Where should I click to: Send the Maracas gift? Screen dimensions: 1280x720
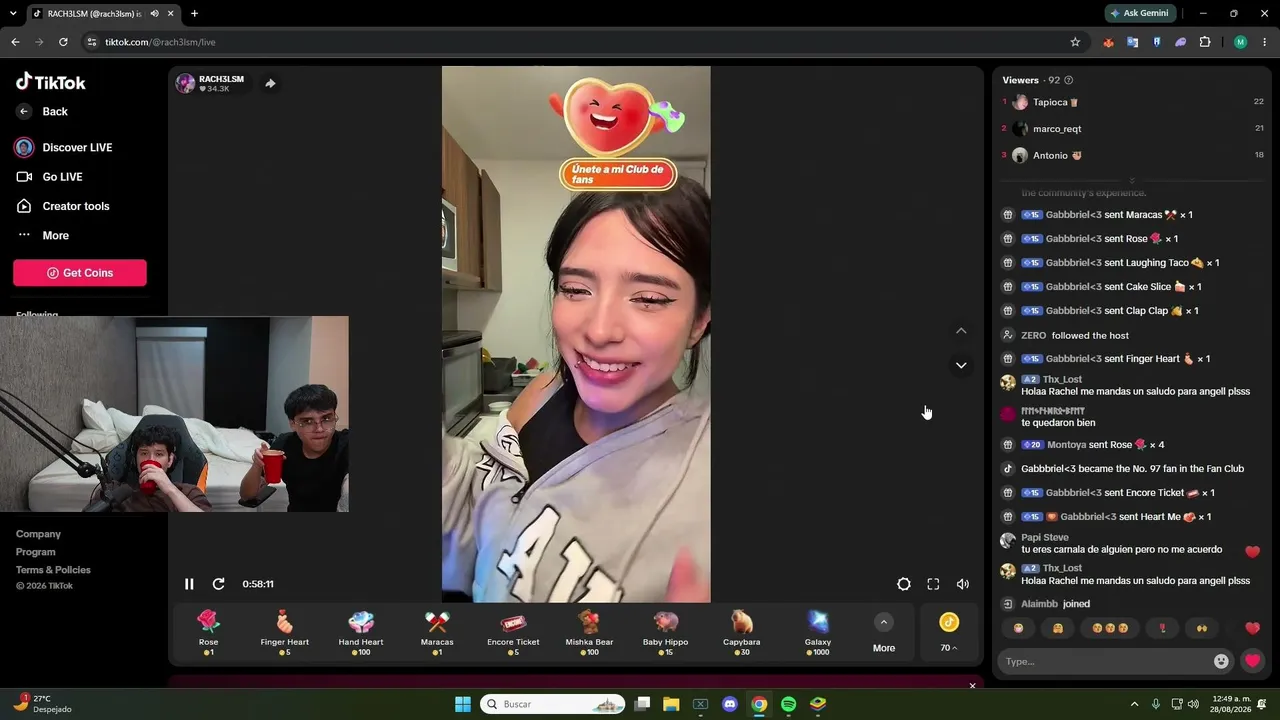(x=437, y=633)
